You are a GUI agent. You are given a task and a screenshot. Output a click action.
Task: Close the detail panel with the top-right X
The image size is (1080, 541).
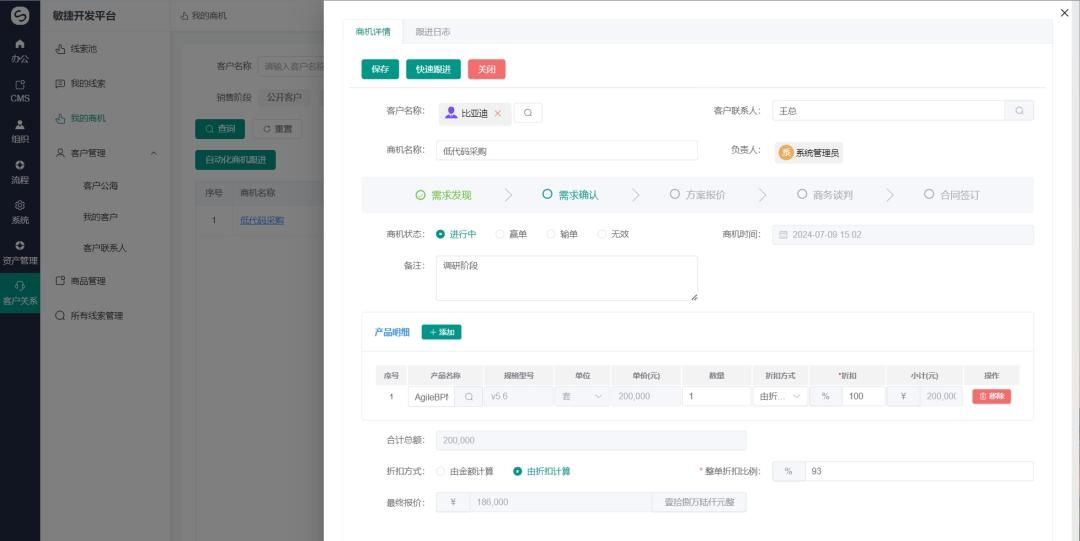(x=1065, y=13)
